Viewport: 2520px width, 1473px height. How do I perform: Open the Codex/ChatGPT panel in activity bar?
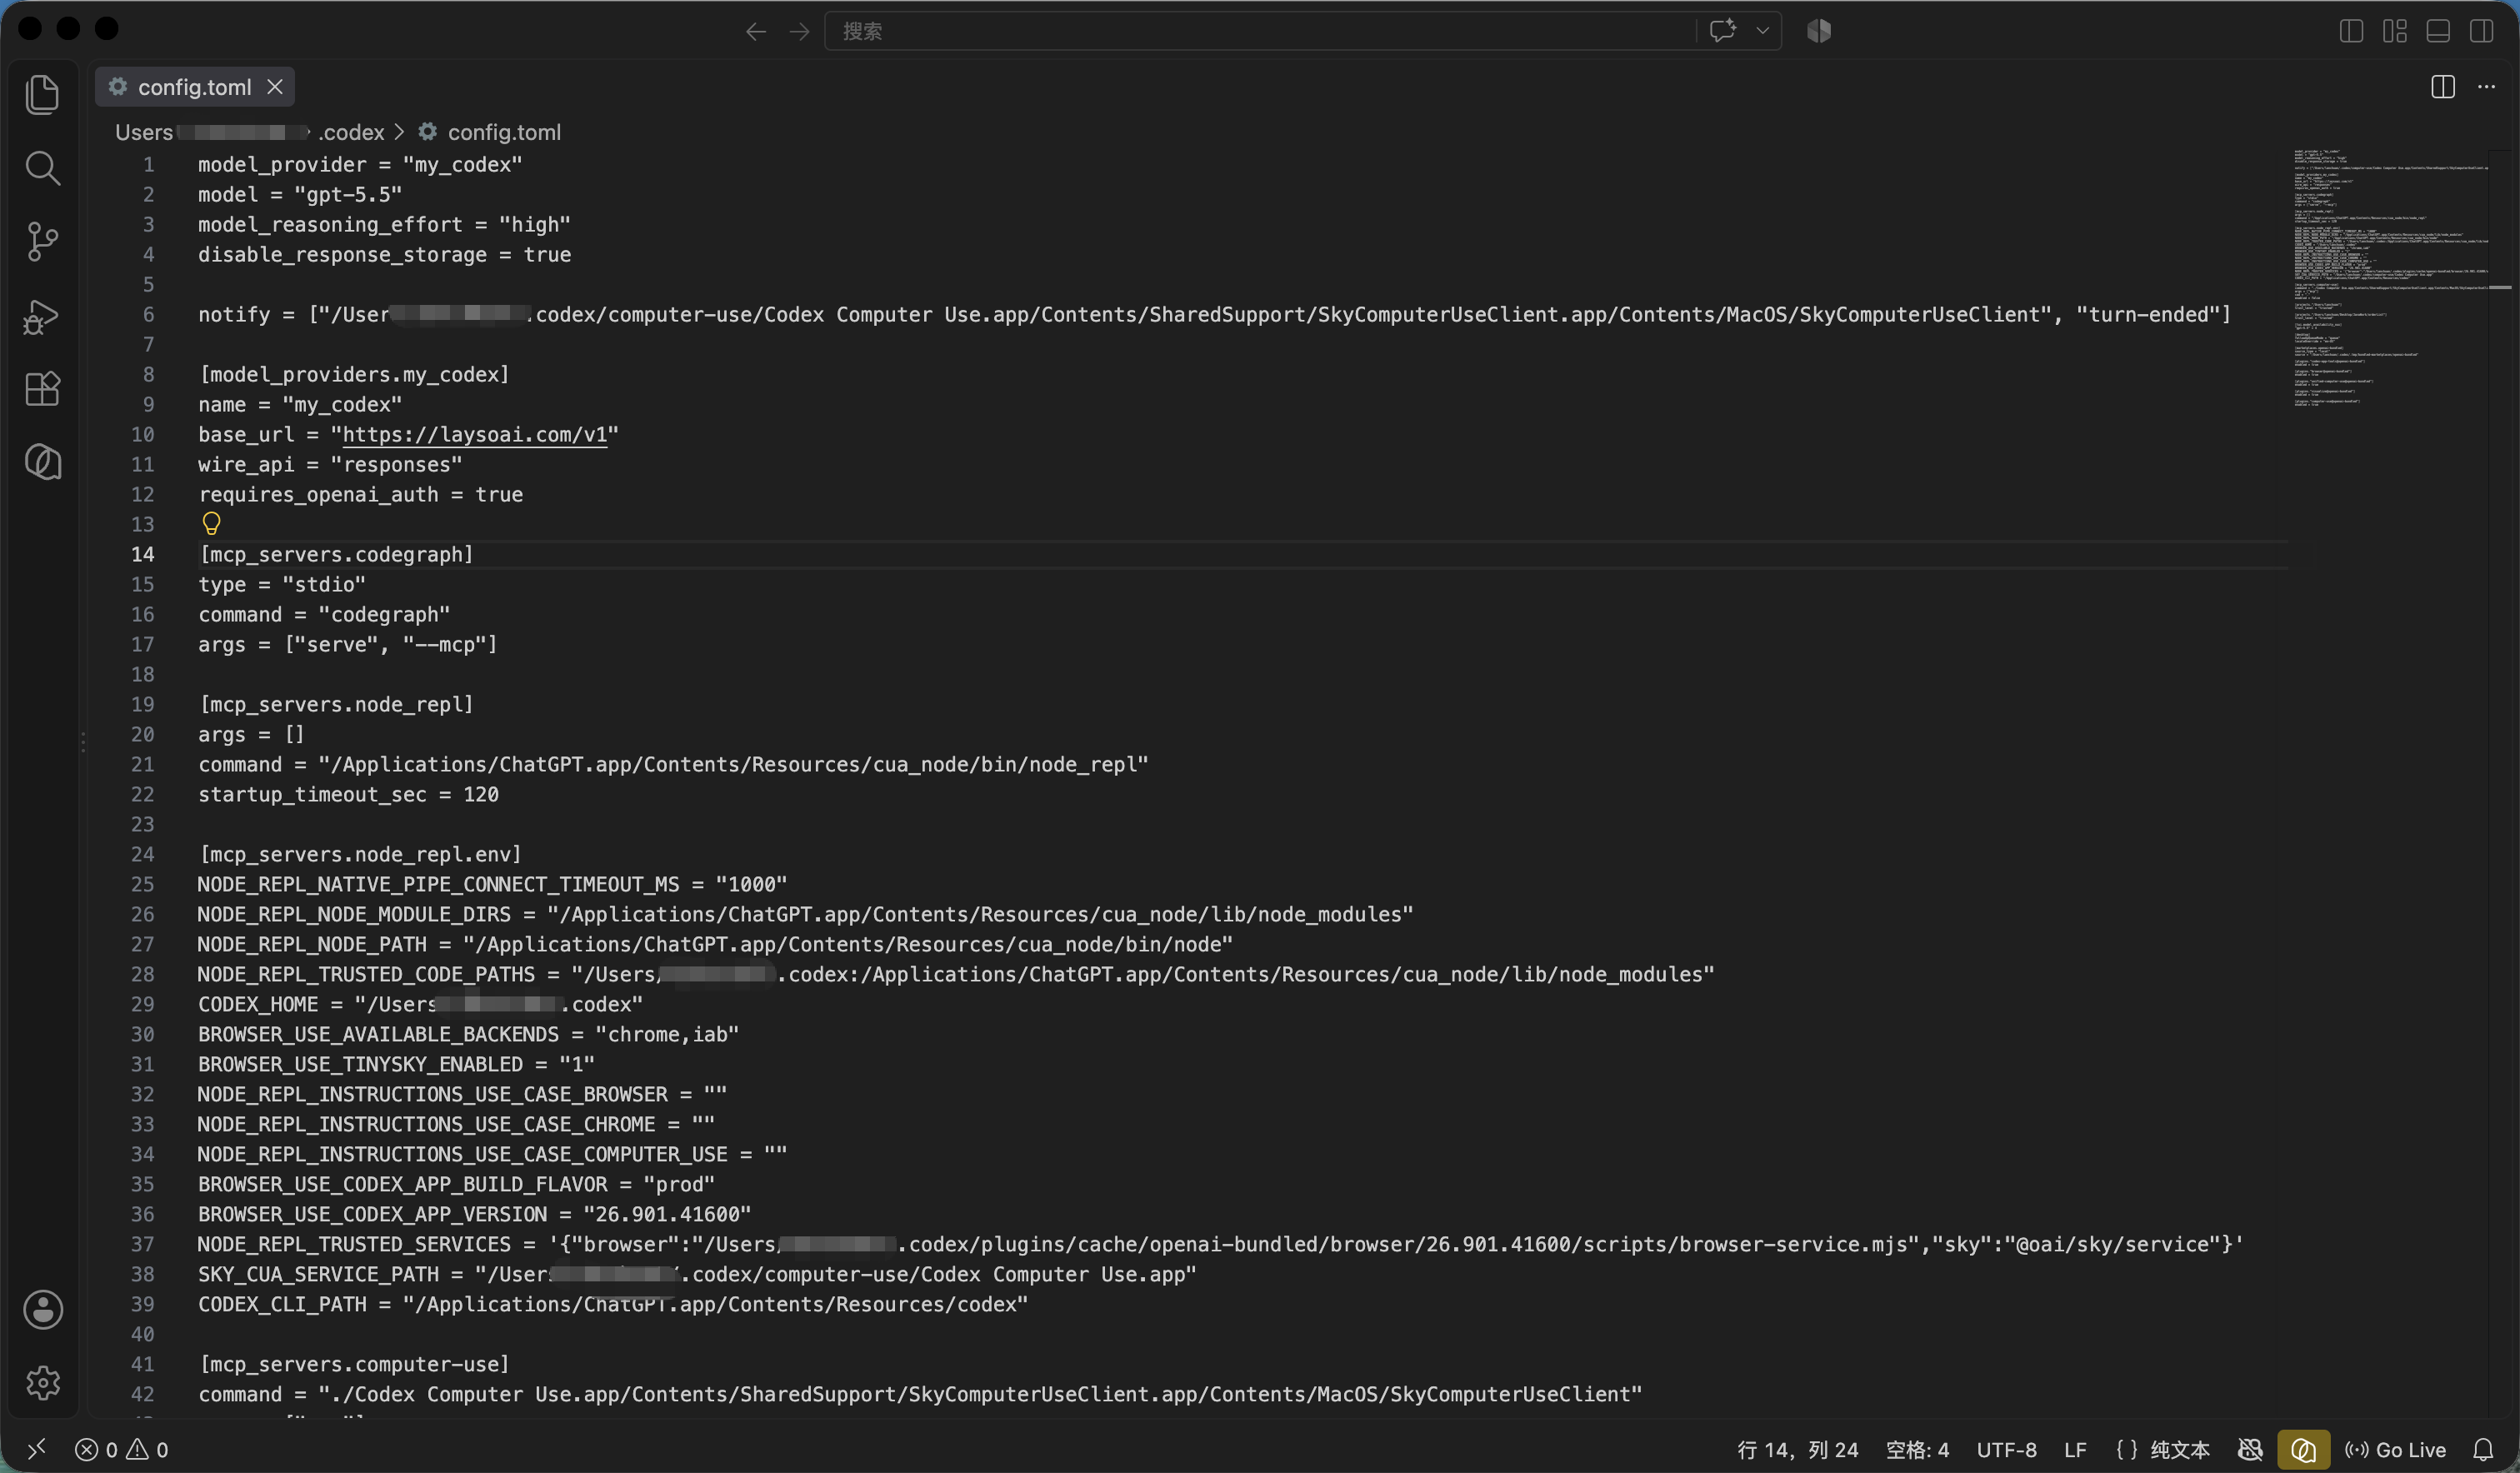click(x=42, y=462)
